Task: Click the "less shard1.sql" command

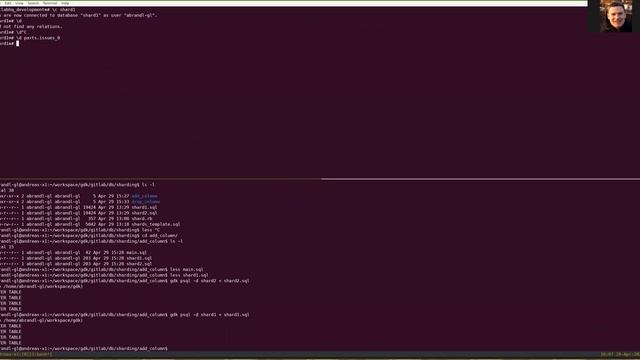Action: (x=189, y=276)
